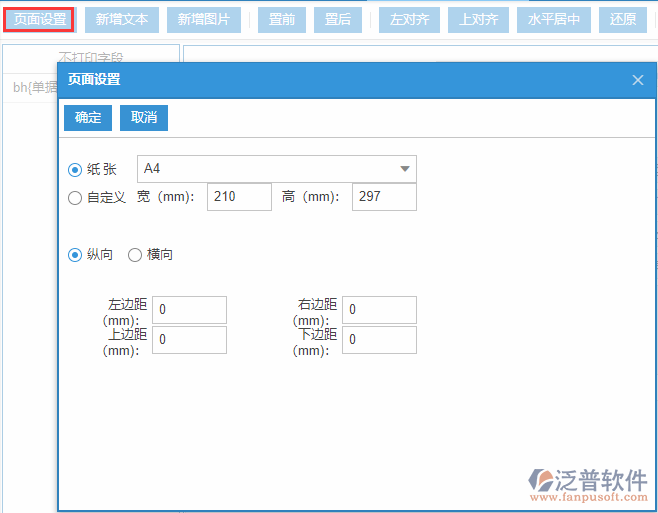Choose 横向 landscape orientation
658x513 pixels.
pyautogui.click(x=135, y=255)
